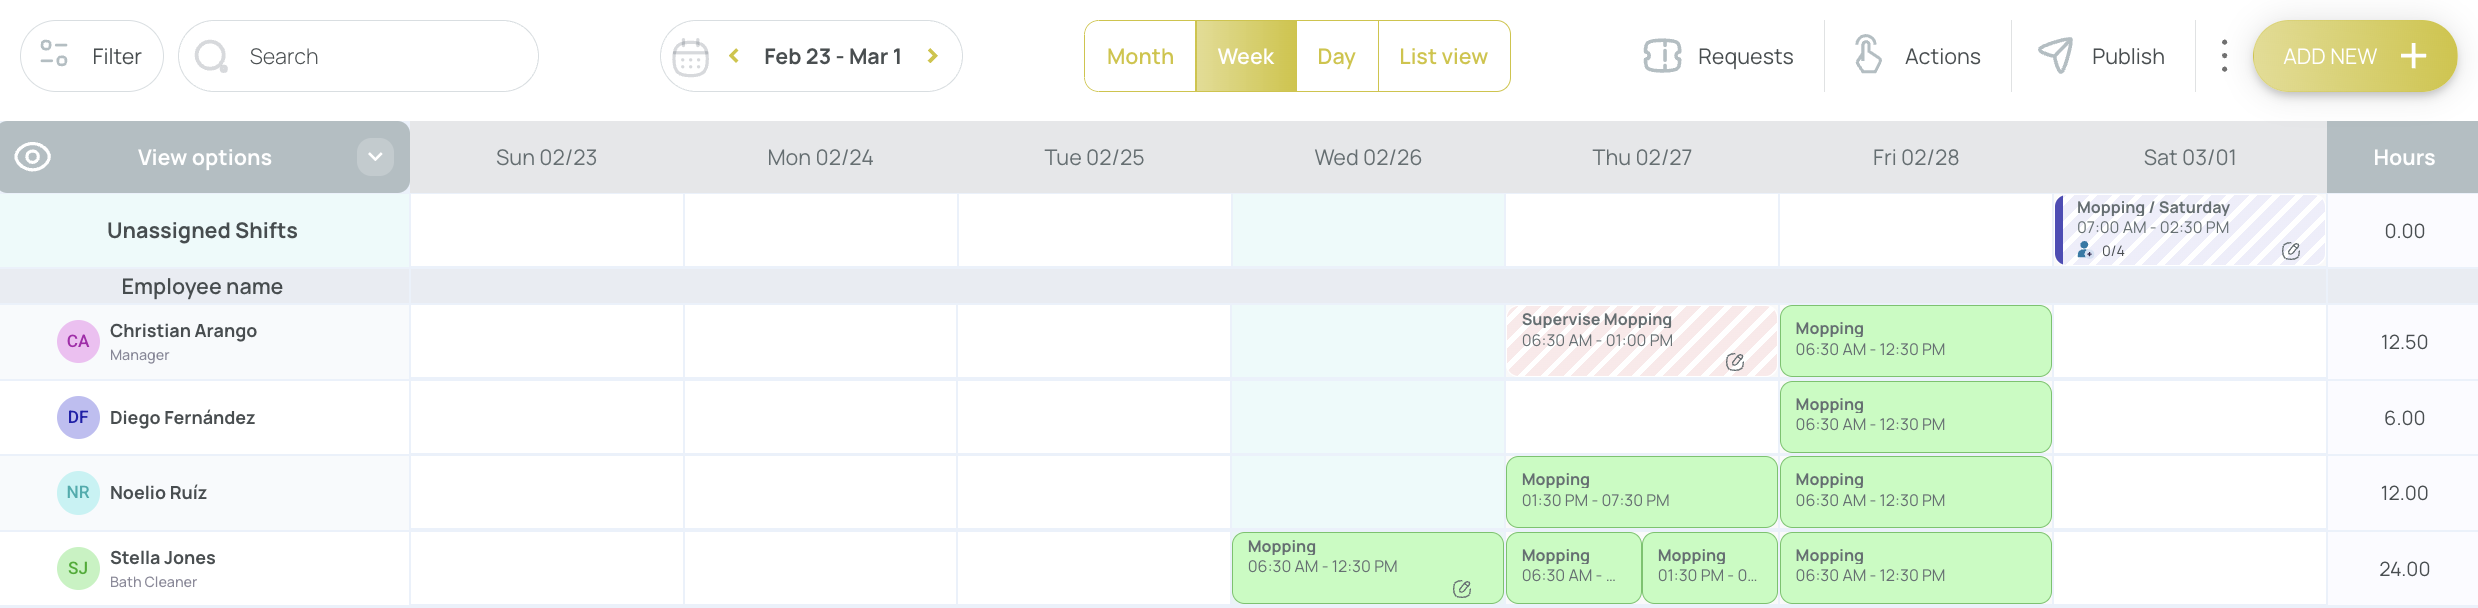
Task: Open the three-dot more options menu
Action: click(2224, 56)
